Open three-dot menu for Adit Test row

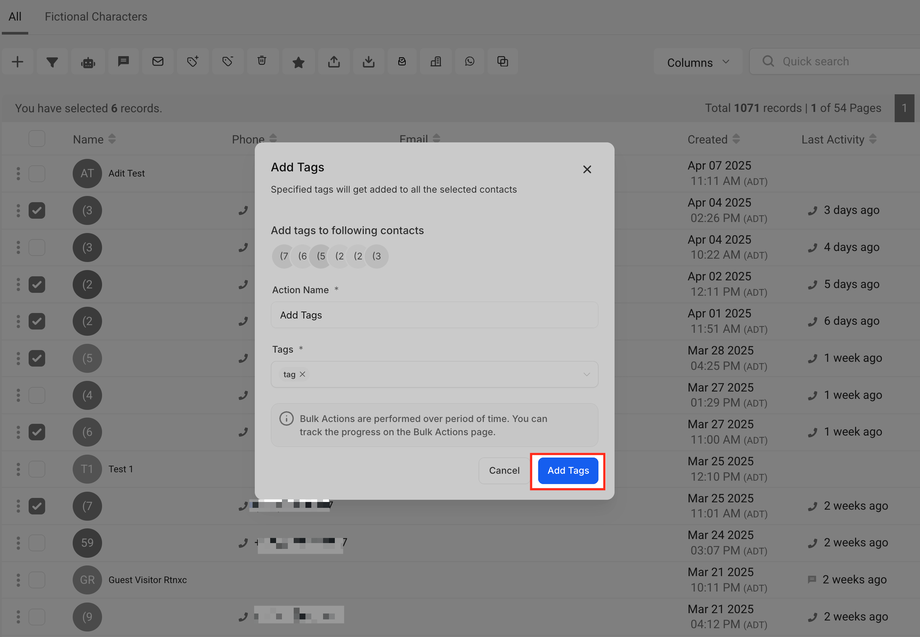pos(18,174)
